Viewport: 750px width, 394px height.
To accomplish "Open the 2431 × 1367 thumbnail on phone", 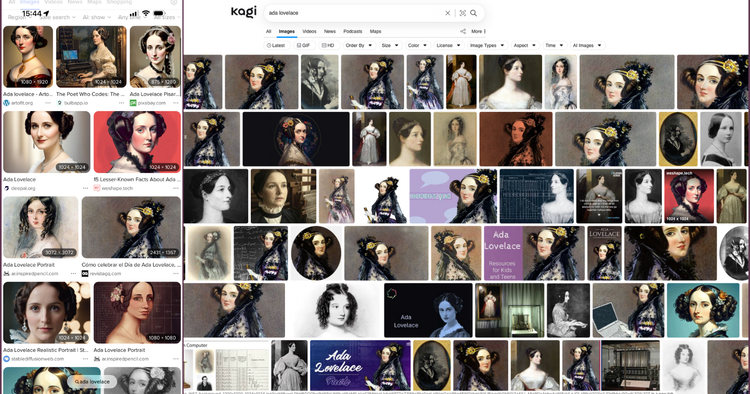I will pos(132,228).
